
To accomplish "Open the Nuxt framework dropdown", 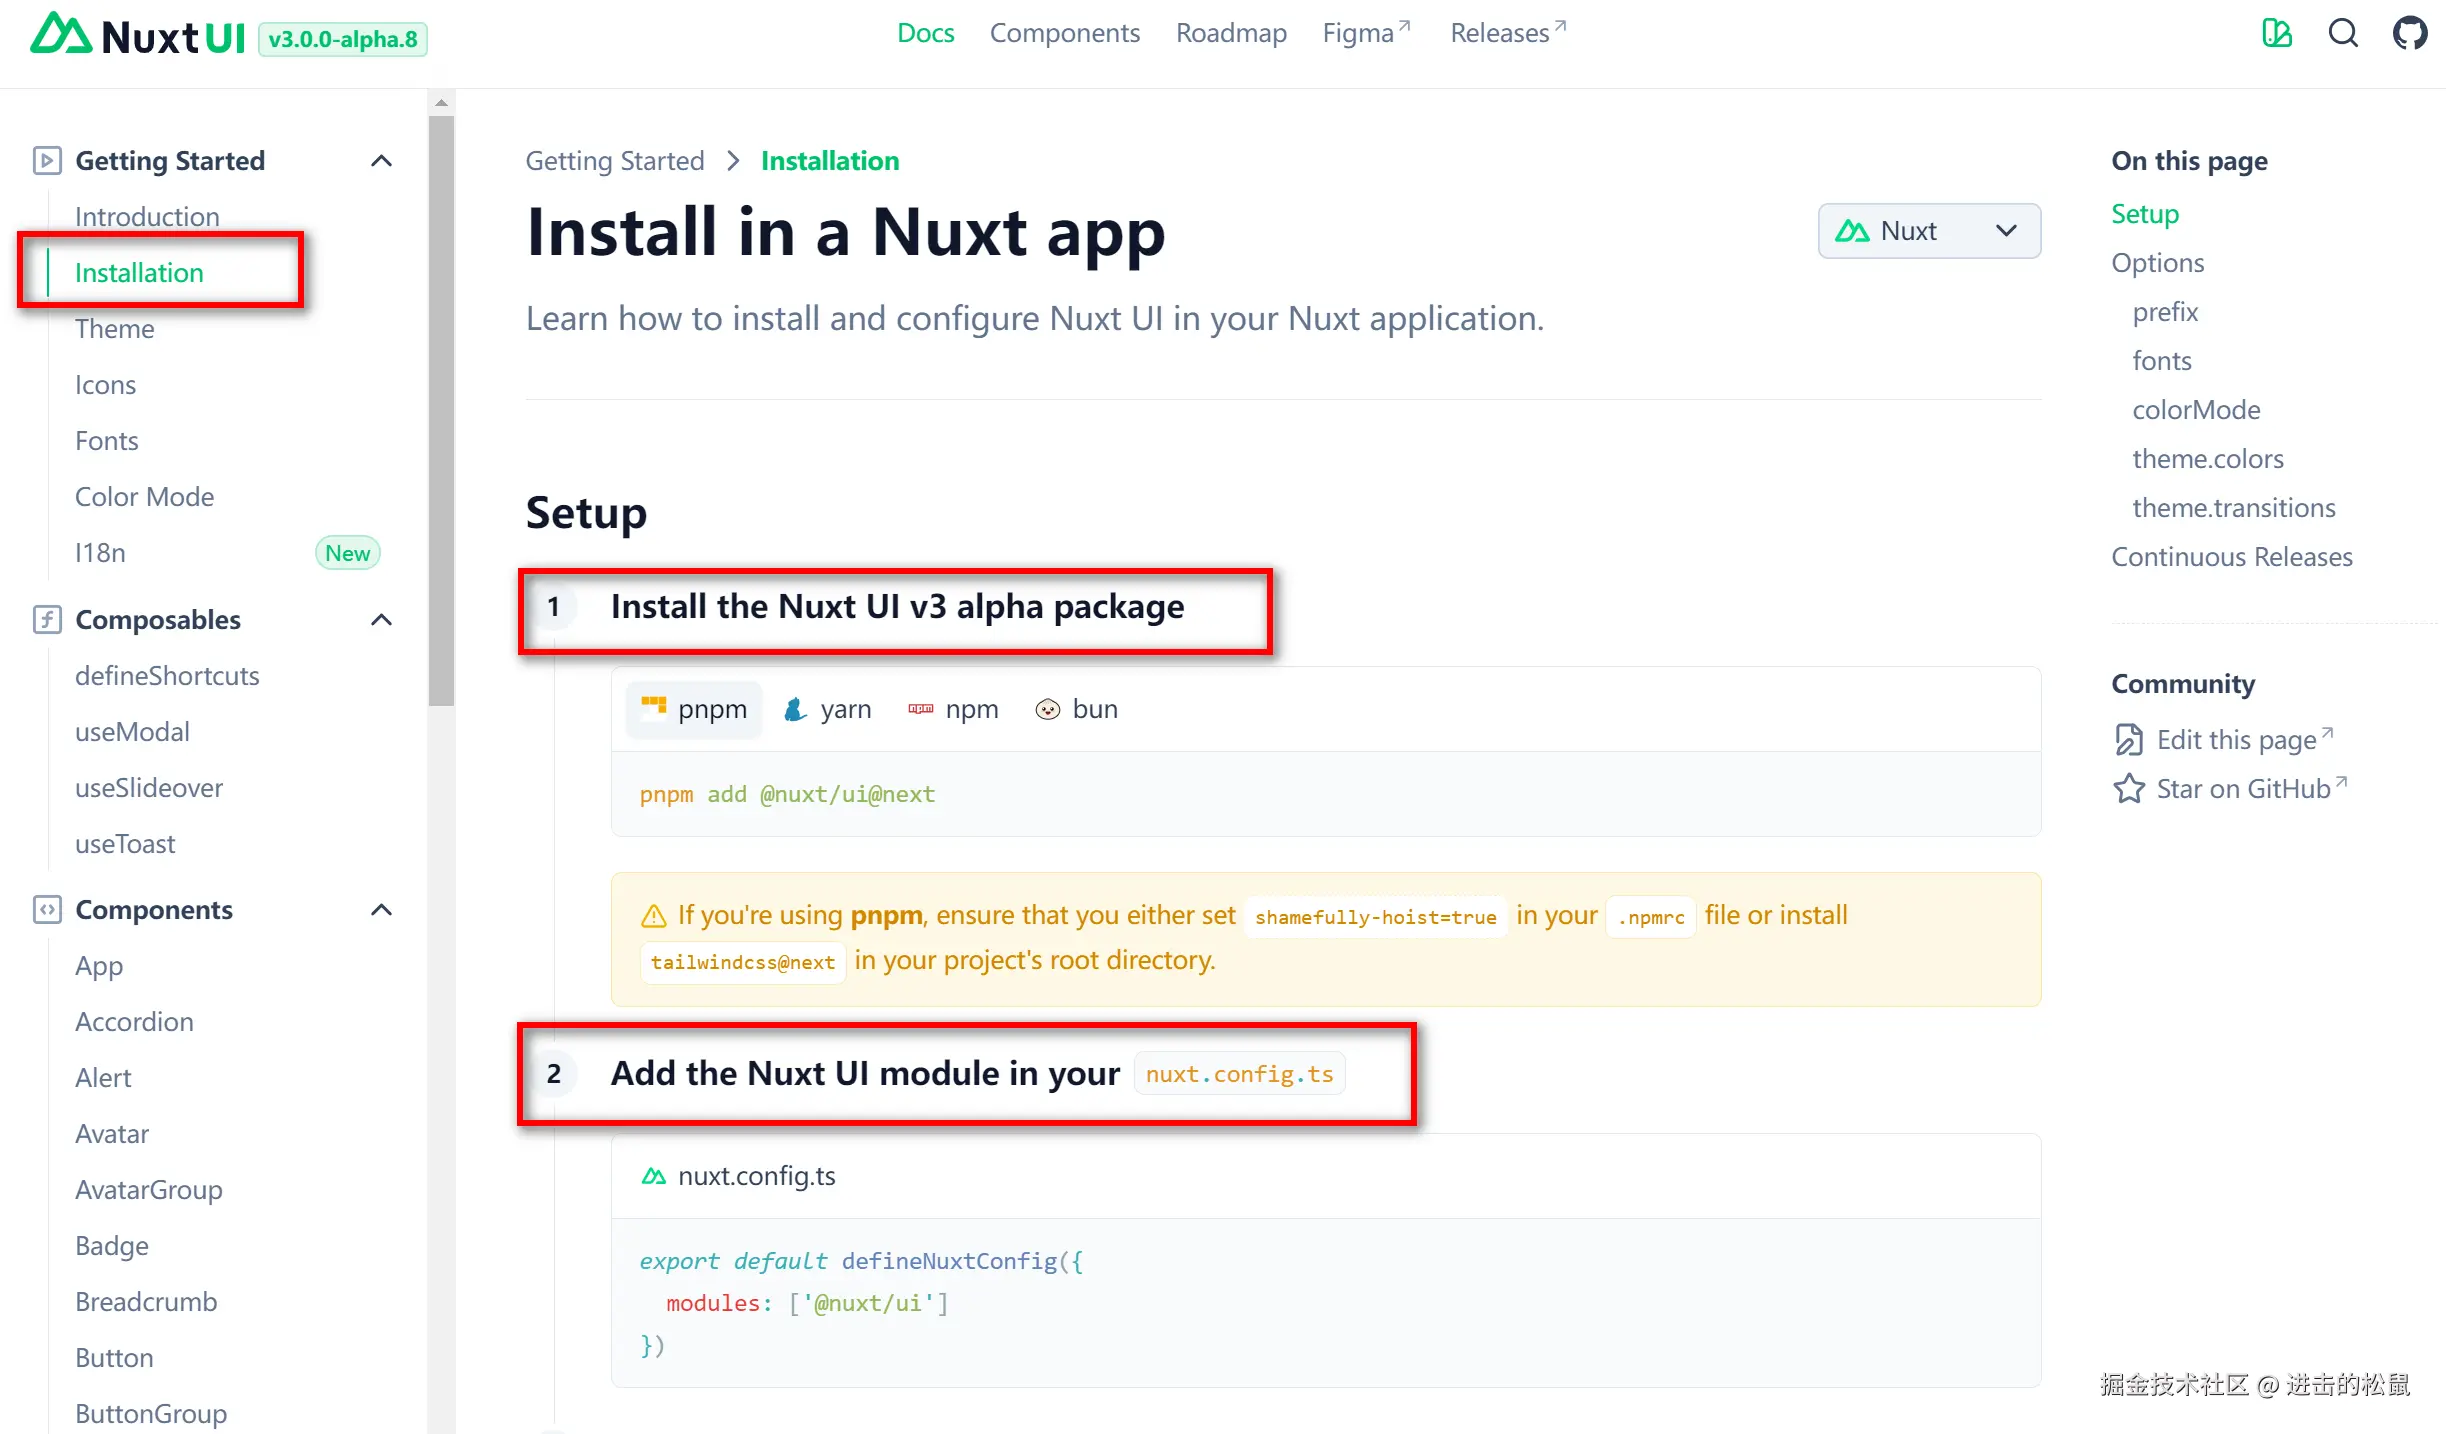I will 1928,231.
